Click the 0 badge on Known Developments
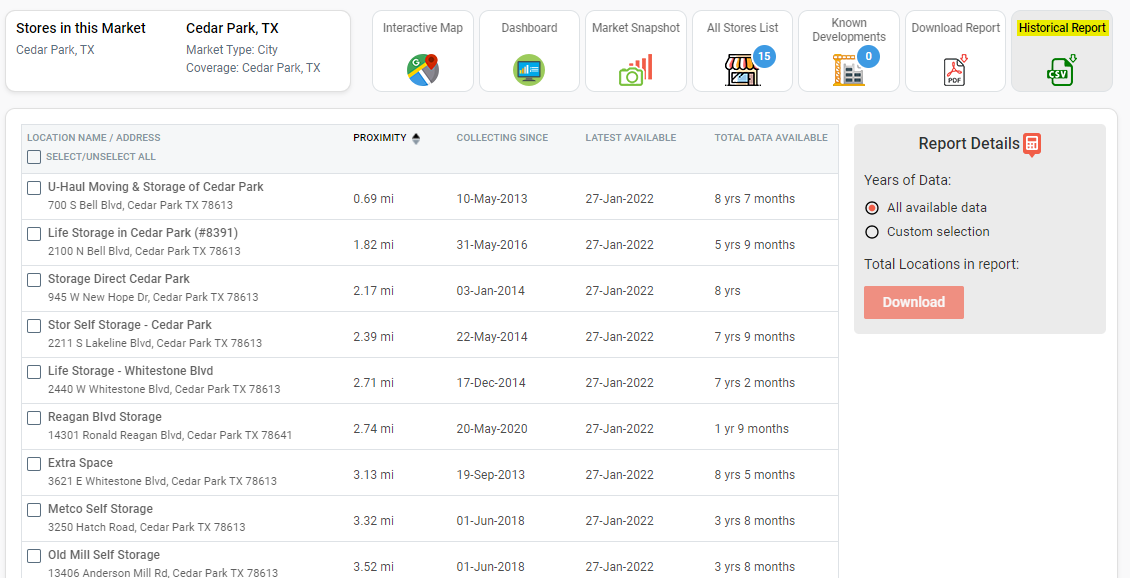Image resolution: width=1130 pixels, height=578 pixels. pyautogui.click(x=868, y=56)
